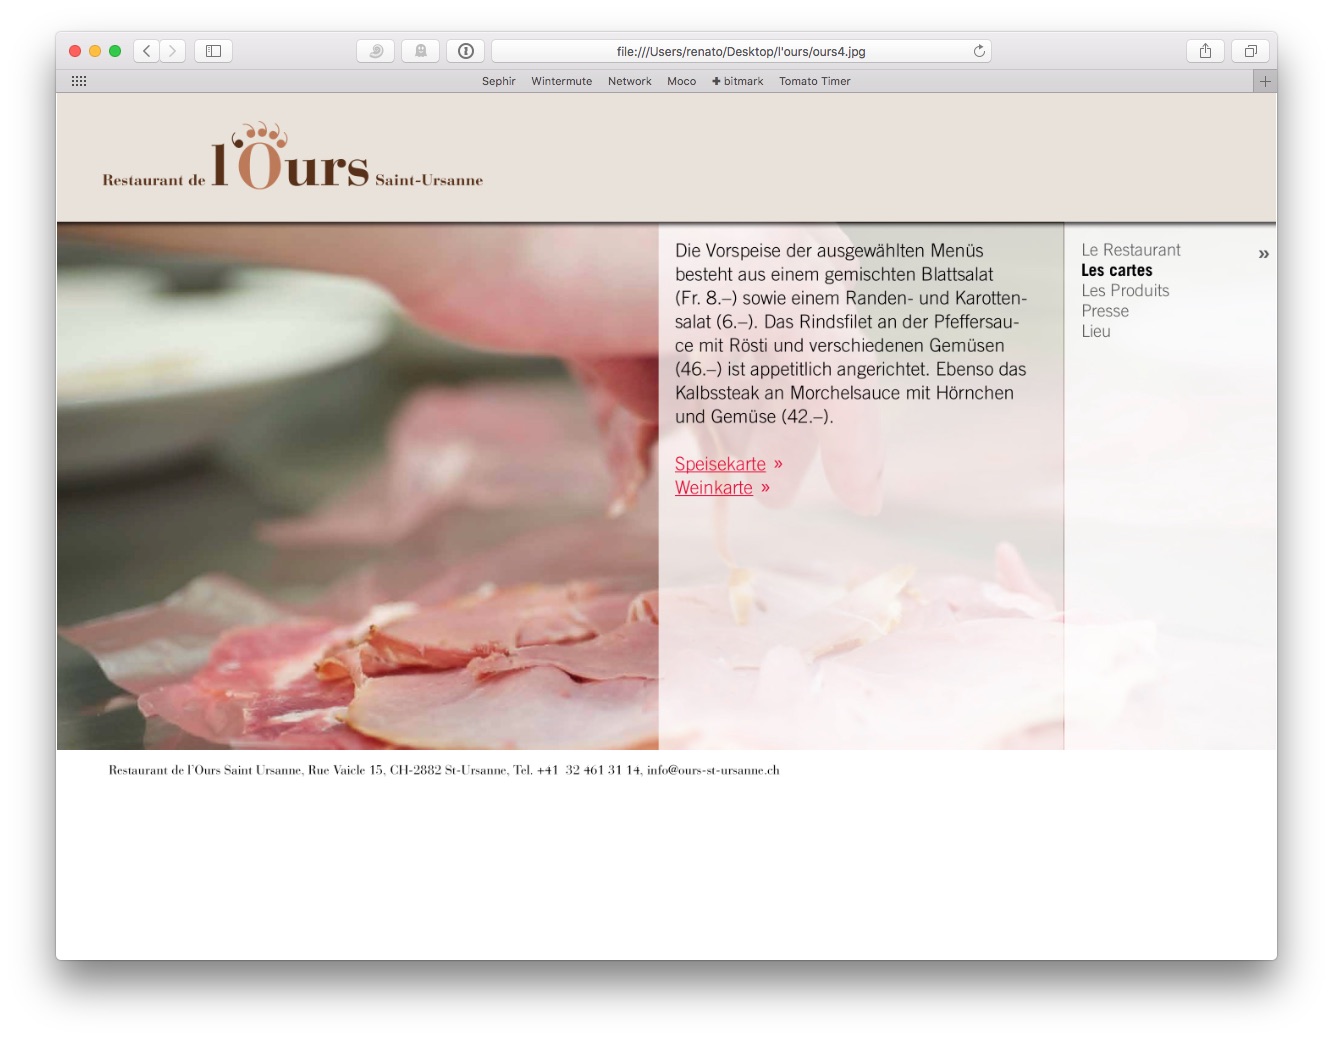Follow the Weinkarte link
The width and height of the screenshot is (1333, 1040).
pos(713,488)
